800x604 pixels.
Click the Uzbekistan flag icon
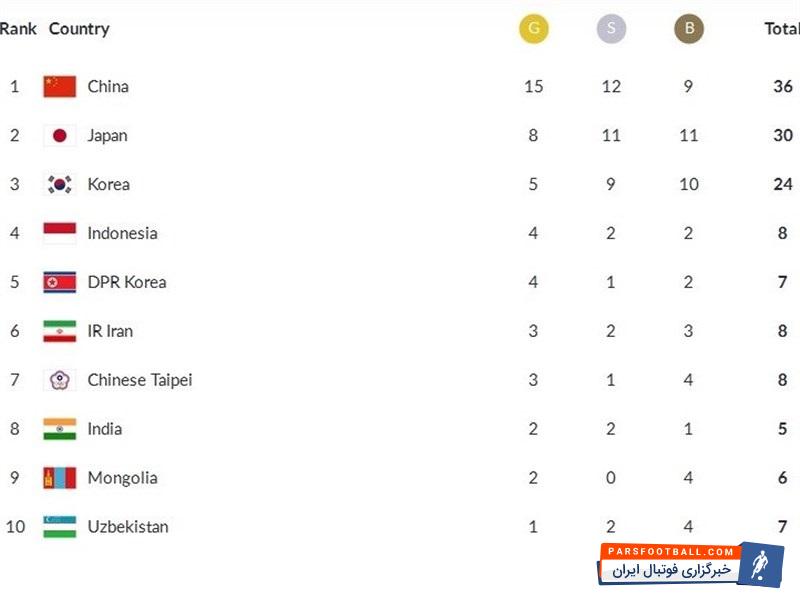60,527
